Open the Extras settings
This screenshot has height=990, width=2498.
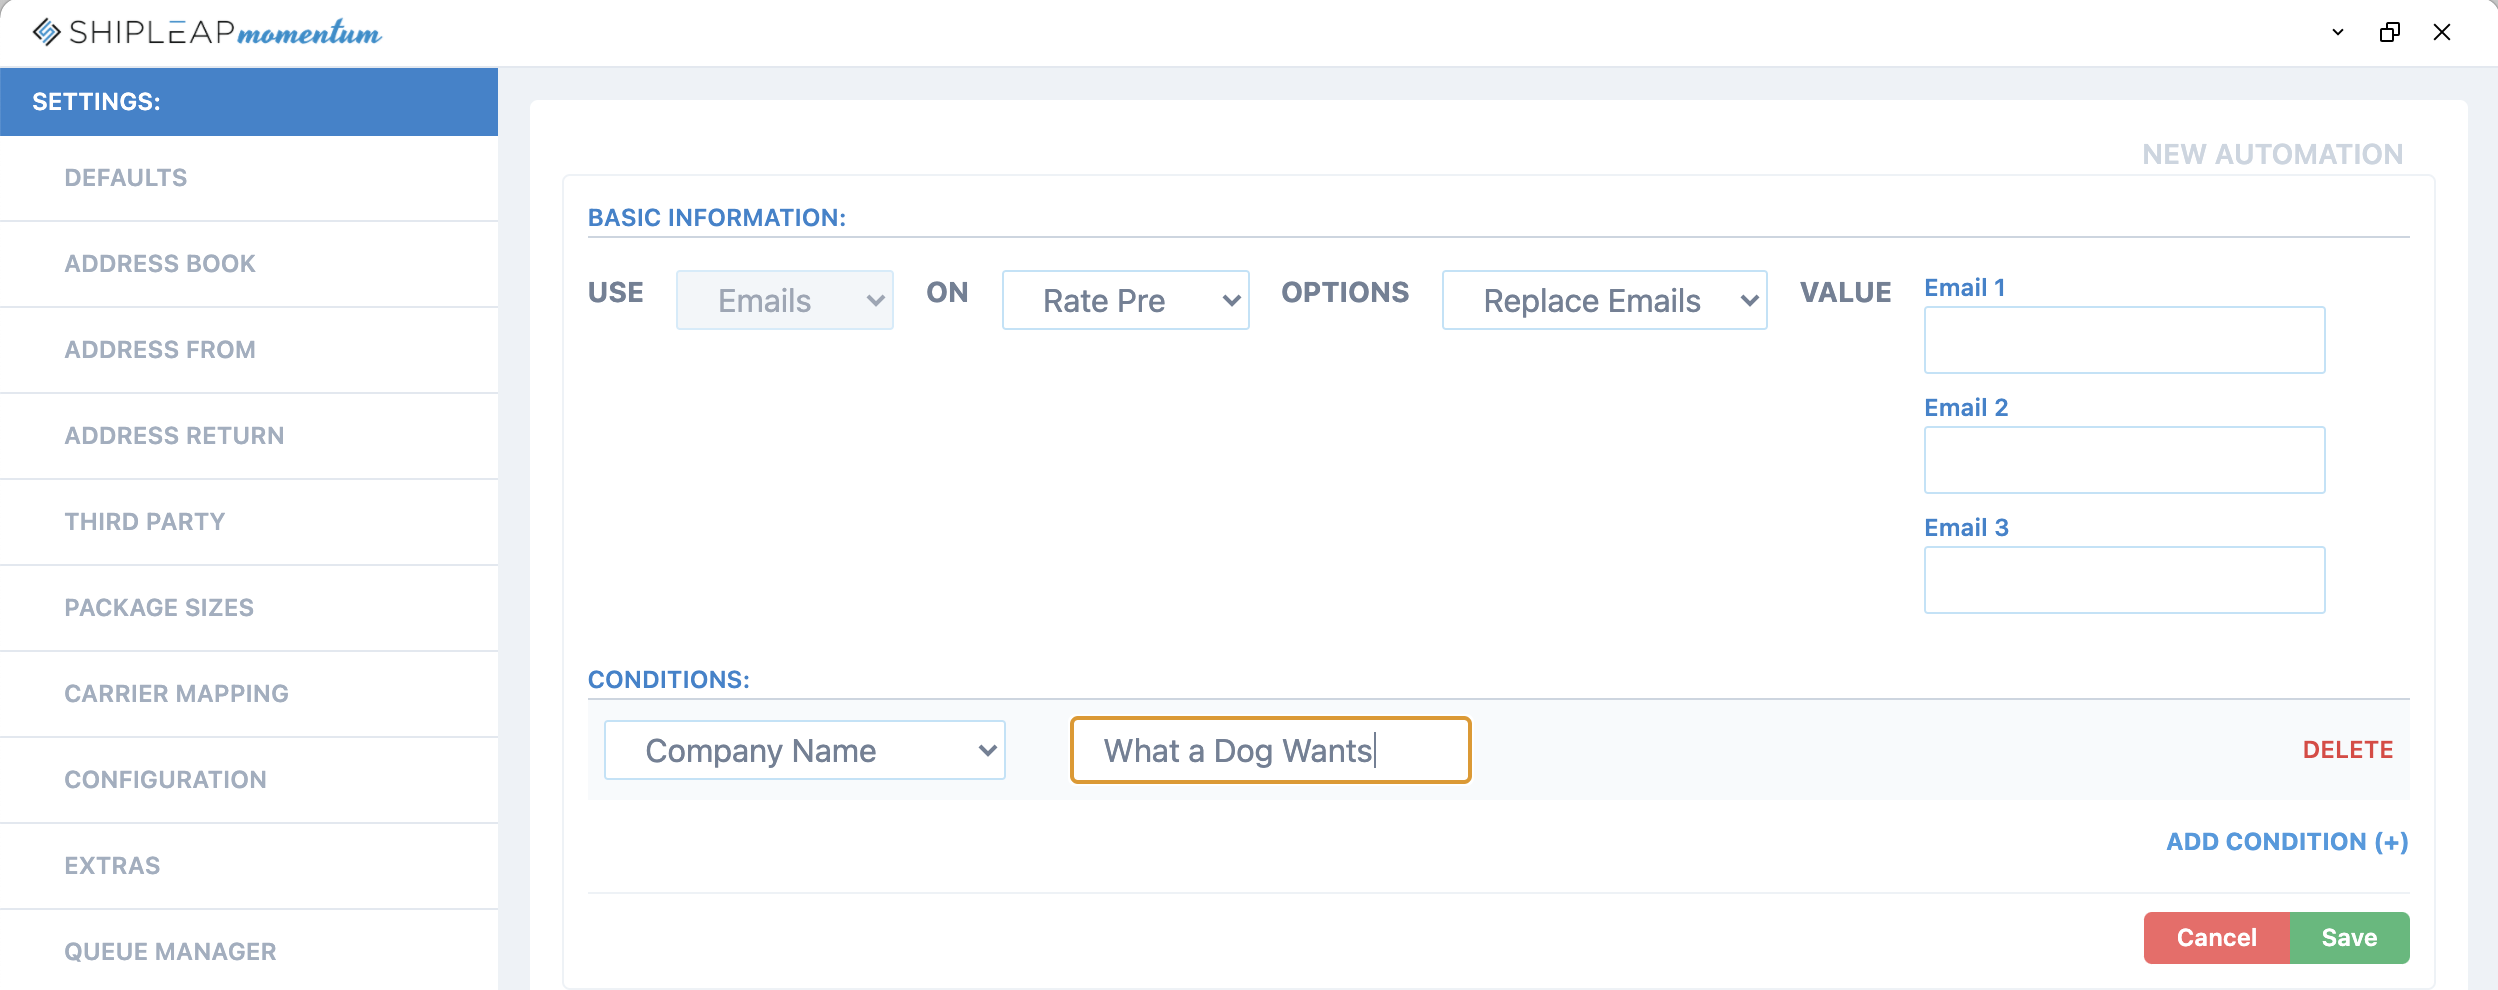[249, 866]
